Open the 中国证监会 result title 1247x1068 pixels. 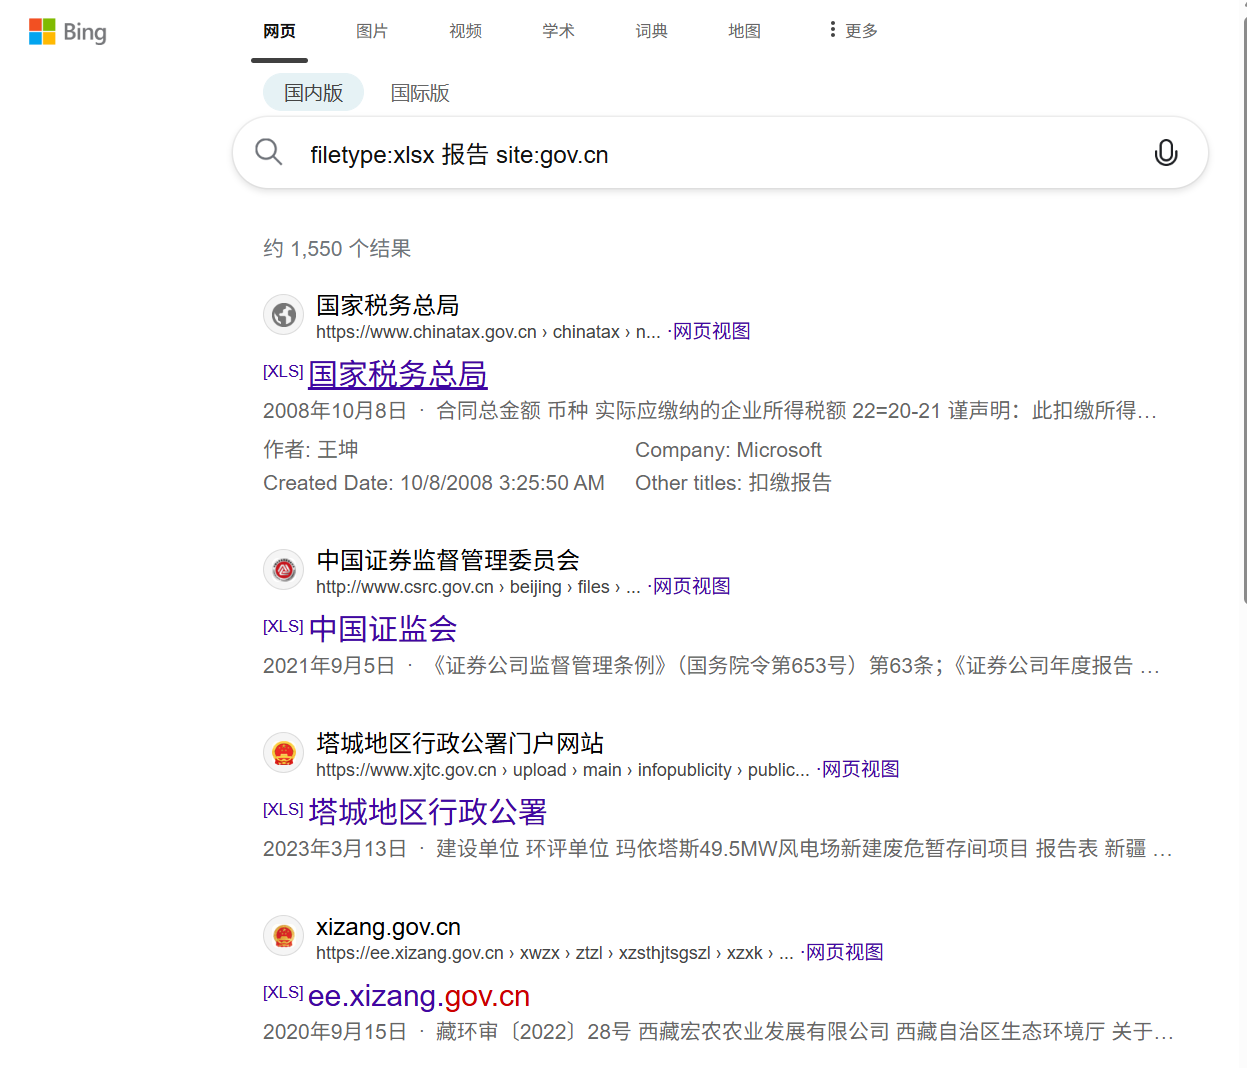click(383, 629)
